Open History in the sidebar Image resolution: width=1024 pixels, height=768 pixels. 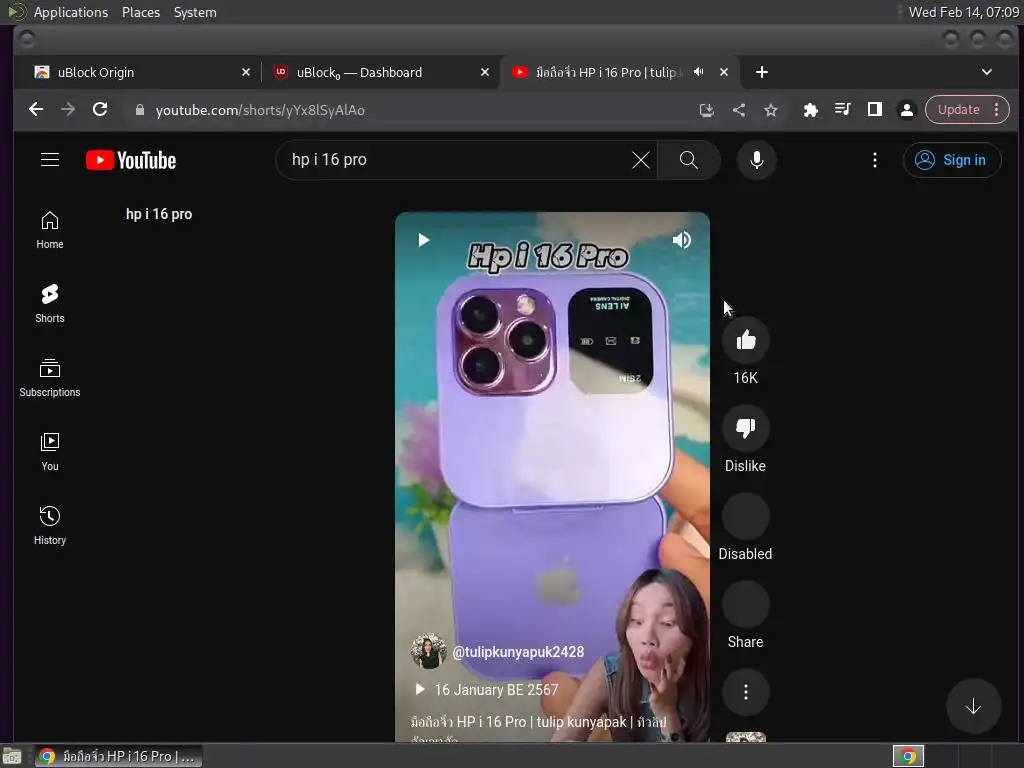pyautogui.click(x=50, y=525)
